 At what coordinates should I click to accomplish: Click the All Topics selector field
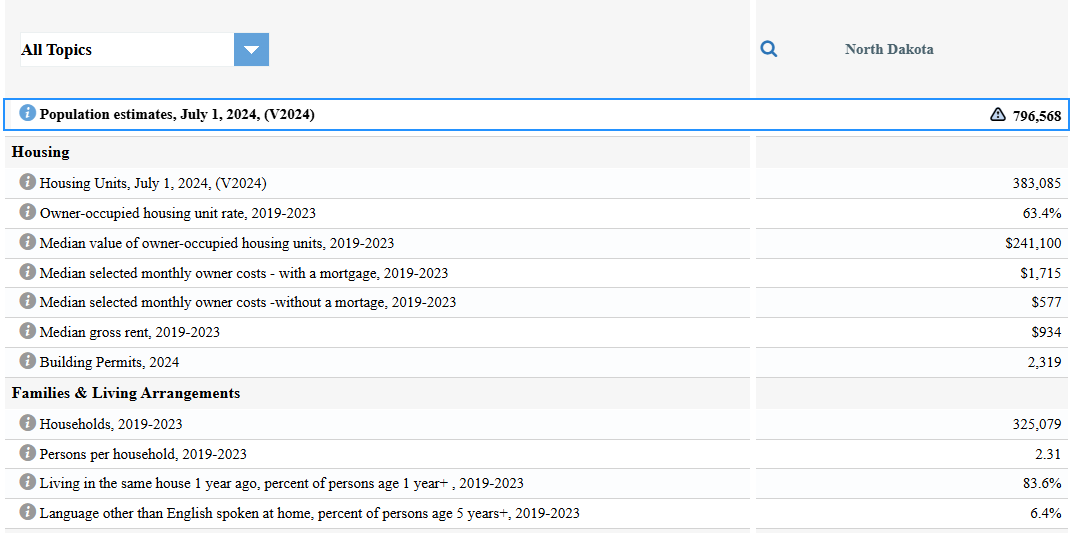tap(126, 50)
